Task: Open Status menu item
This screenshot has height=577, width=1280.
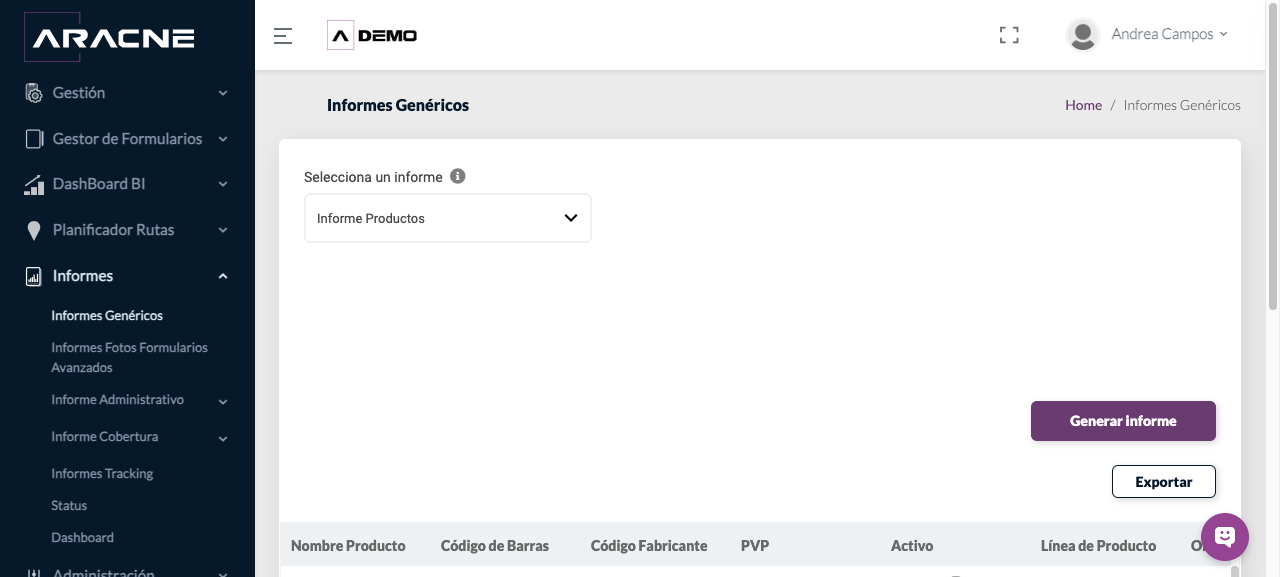Action: click(69, 506)
